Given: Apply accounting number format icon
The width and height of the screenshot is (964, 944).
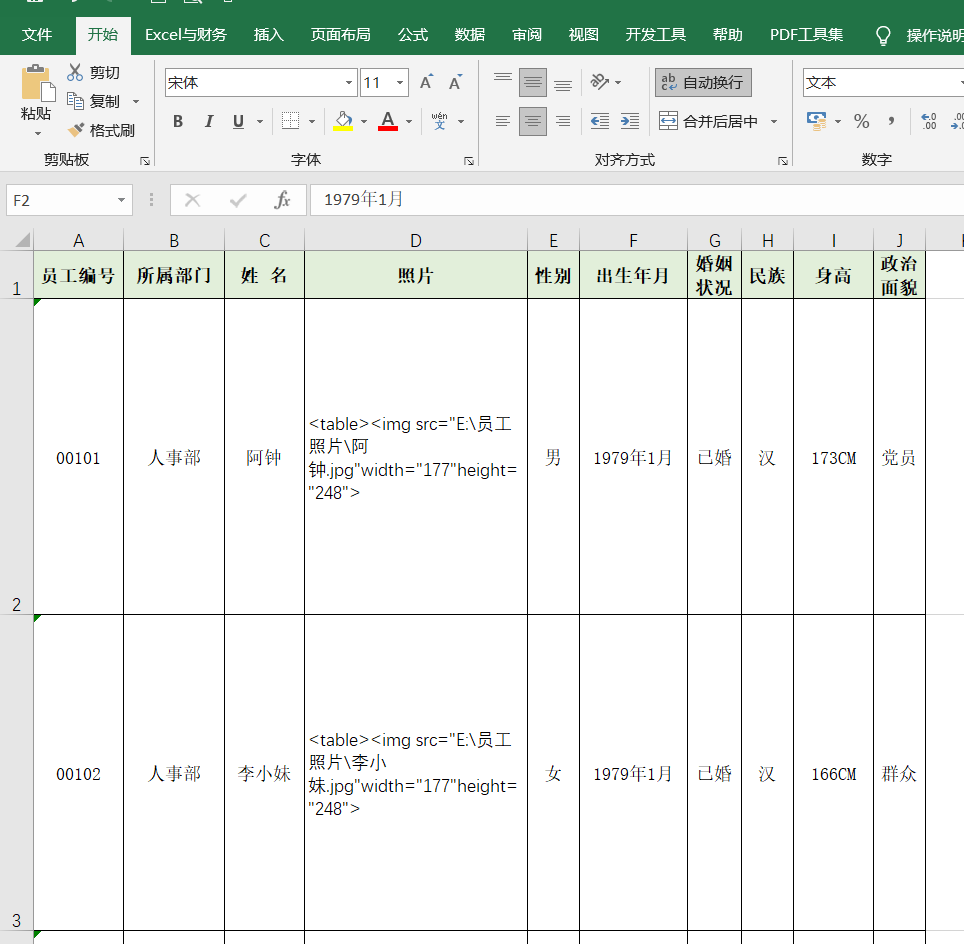Looking at the screenshot, I should 816,121.
